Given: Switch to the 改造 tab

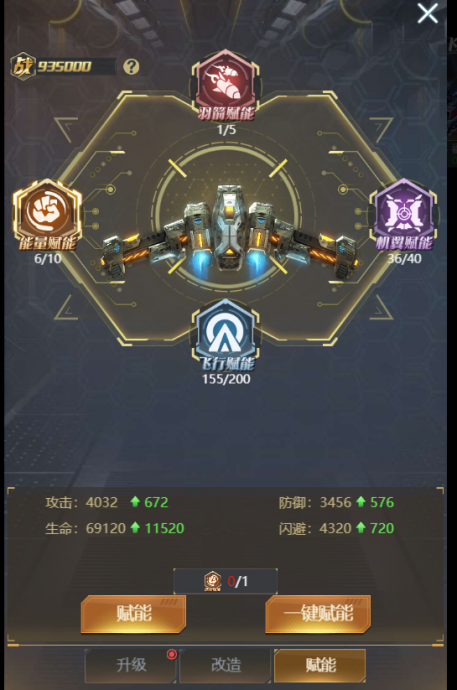Looking at the screenshot, I should point(226,665).
